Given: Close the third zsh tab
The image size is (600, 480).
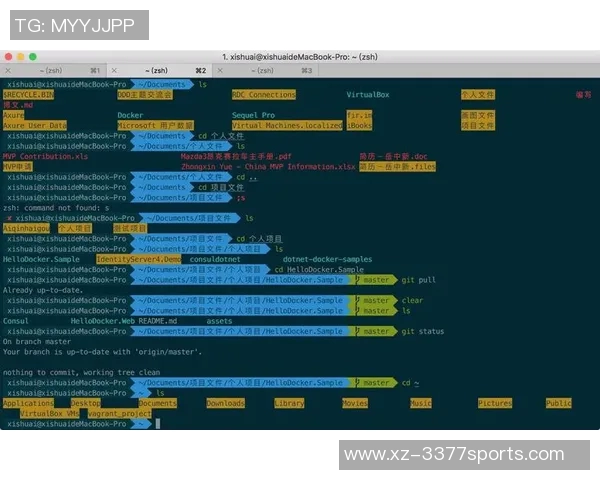Looking at the screenshot, I should click(218, 71).
